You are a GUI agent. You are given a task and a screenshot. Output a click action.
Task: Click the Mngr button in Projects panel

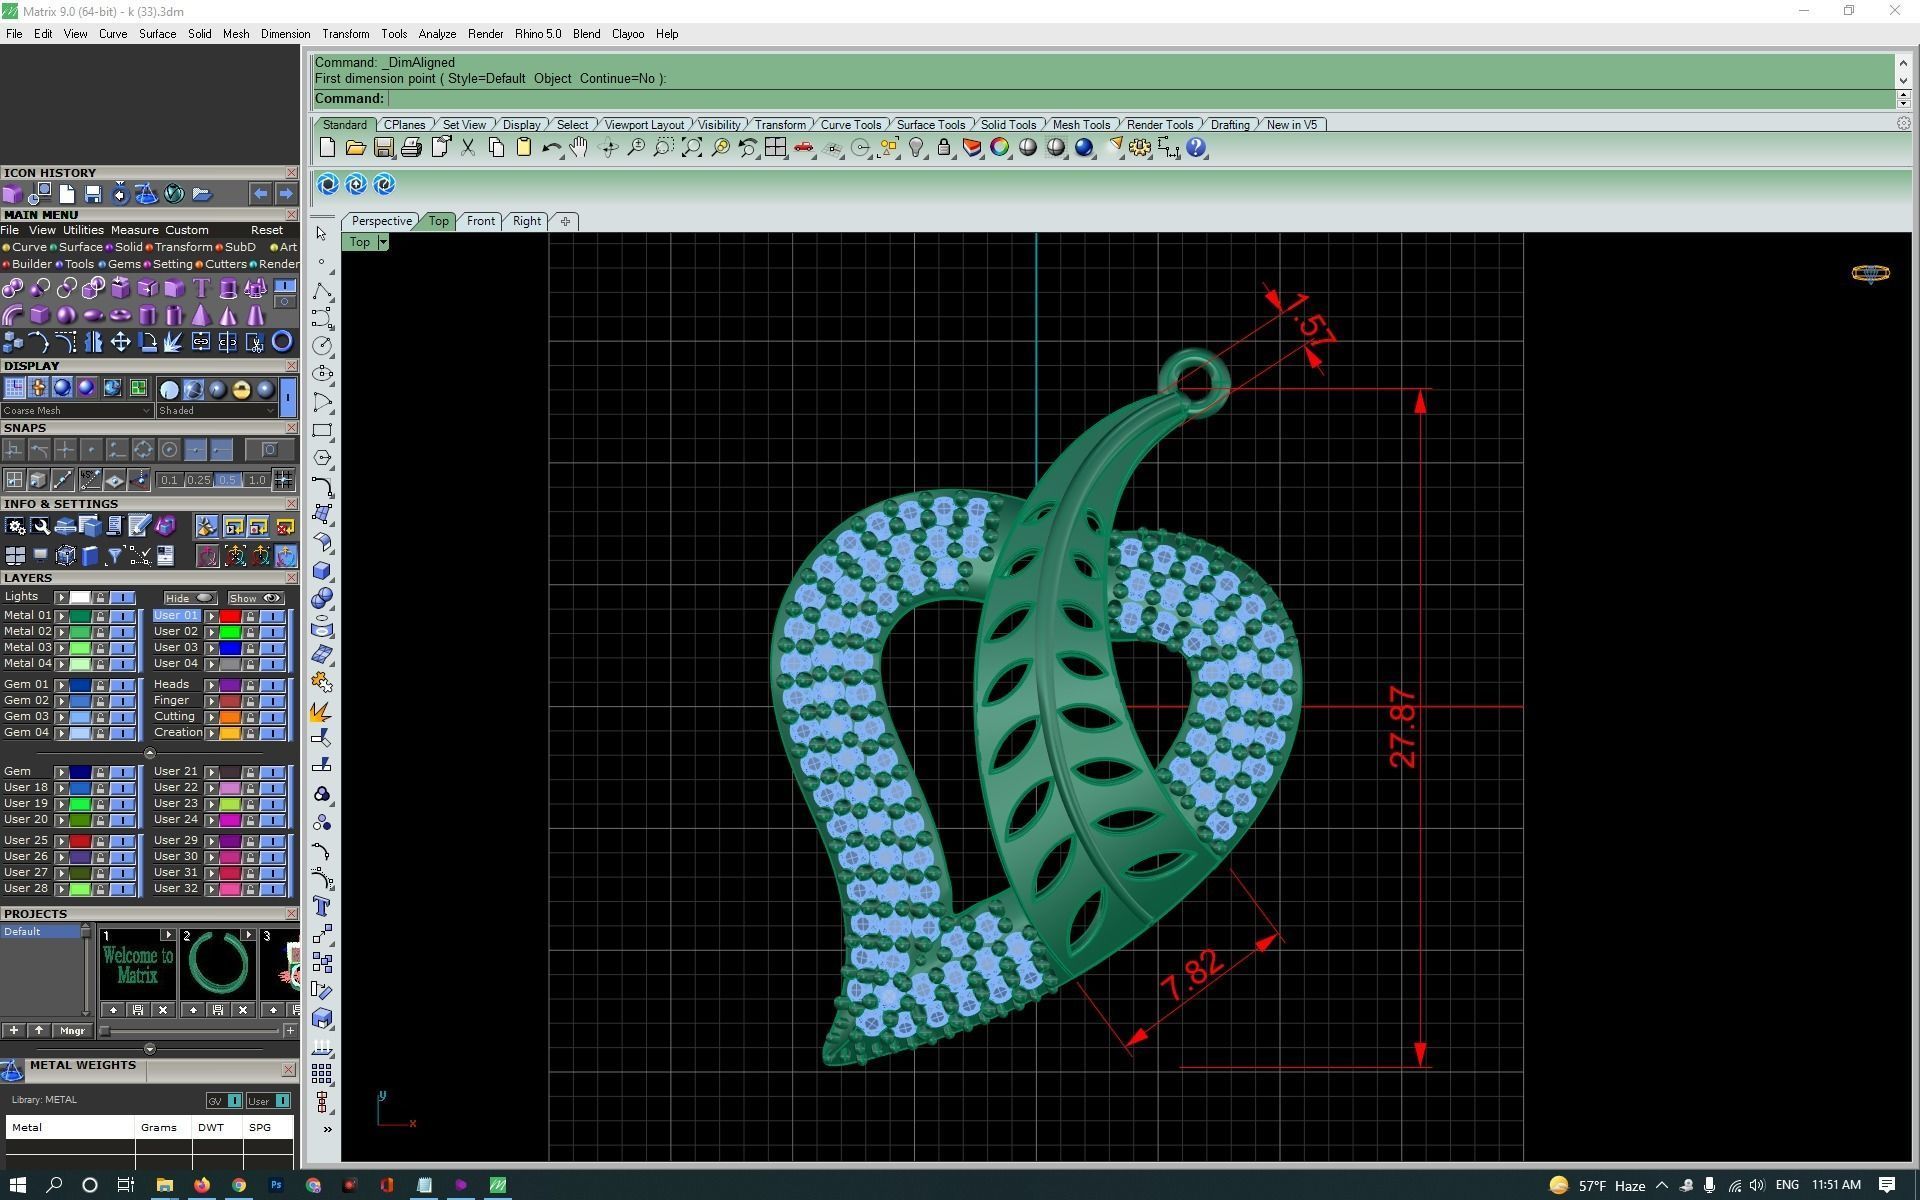[72, 1031]
